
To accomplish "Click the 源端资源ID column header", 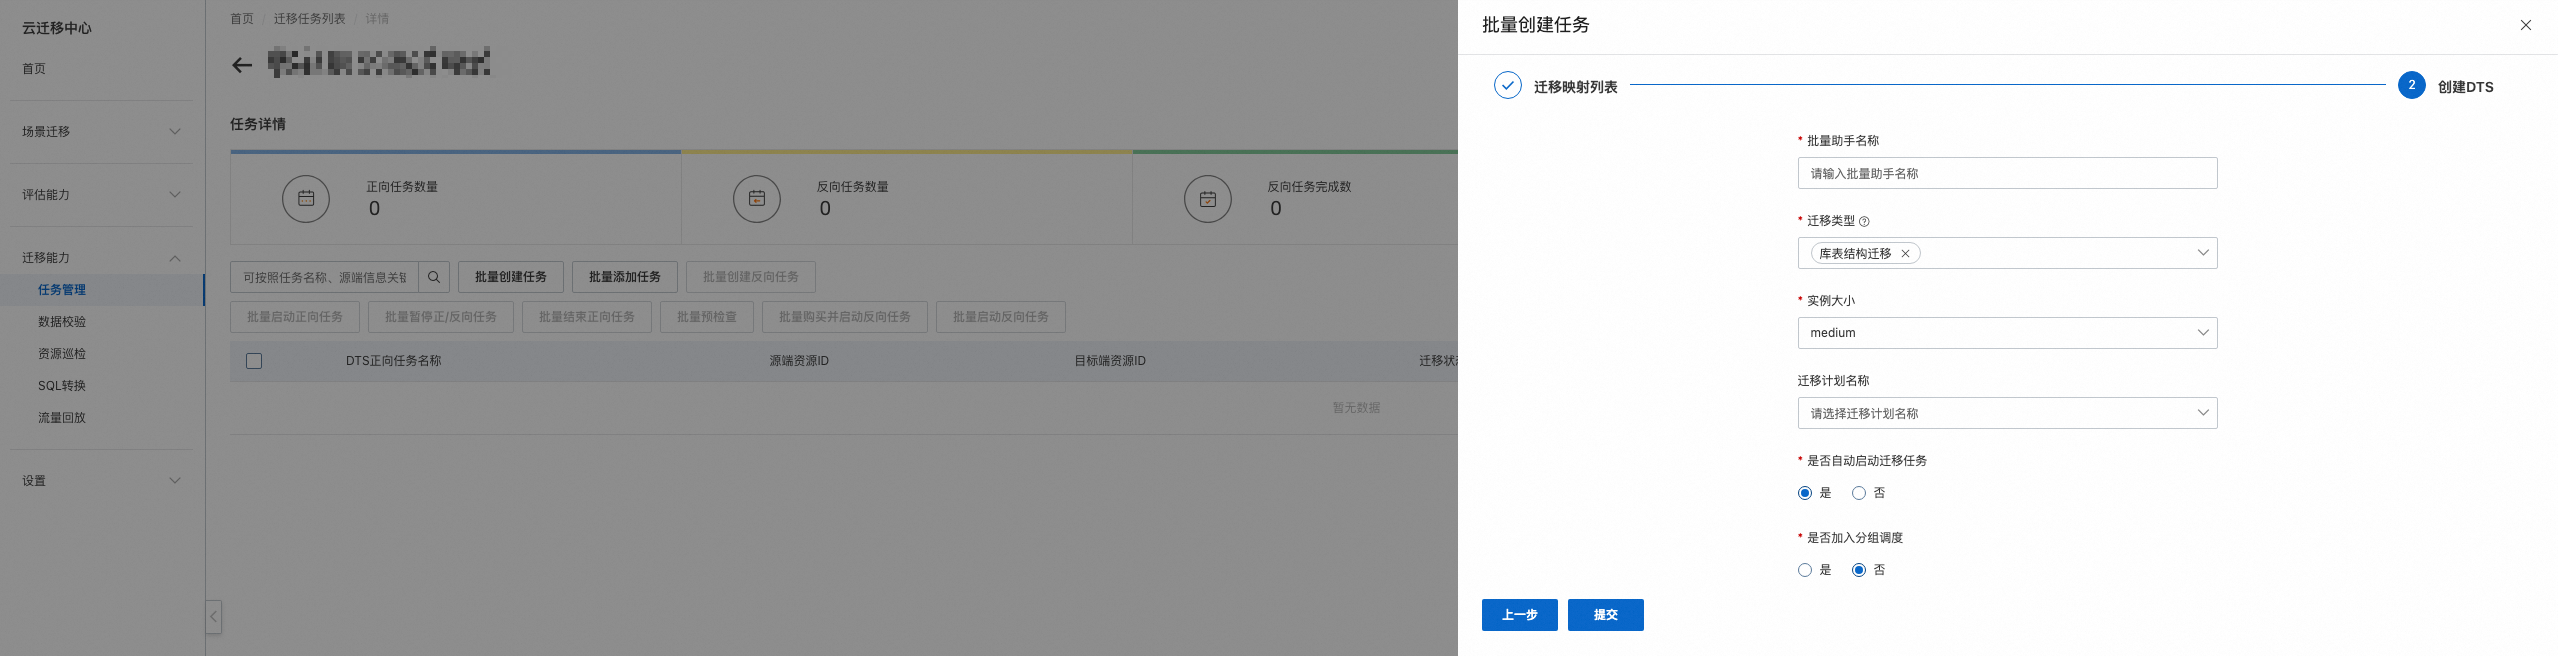I will pos(799,361).
